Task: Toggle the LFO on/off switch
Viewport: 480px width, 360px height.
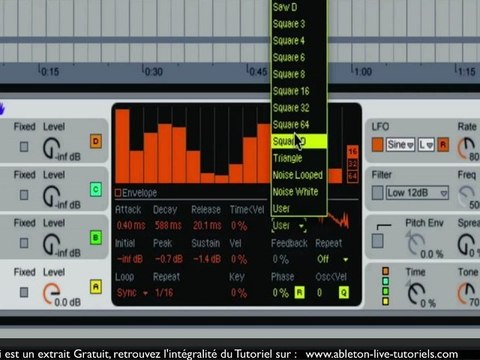Action: pyautogui.click(x=378, y=145)
